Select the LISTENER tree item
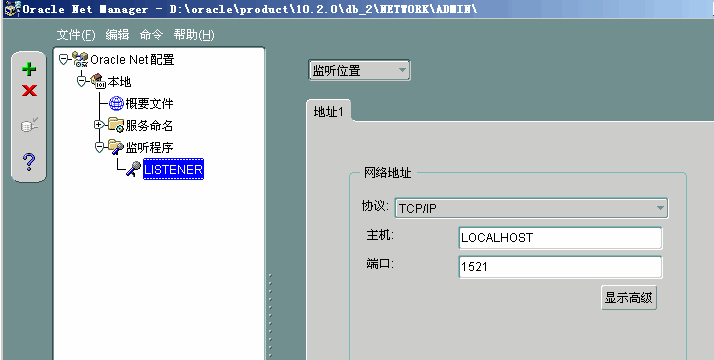This screenshot has width=714, height=360. 173,169
